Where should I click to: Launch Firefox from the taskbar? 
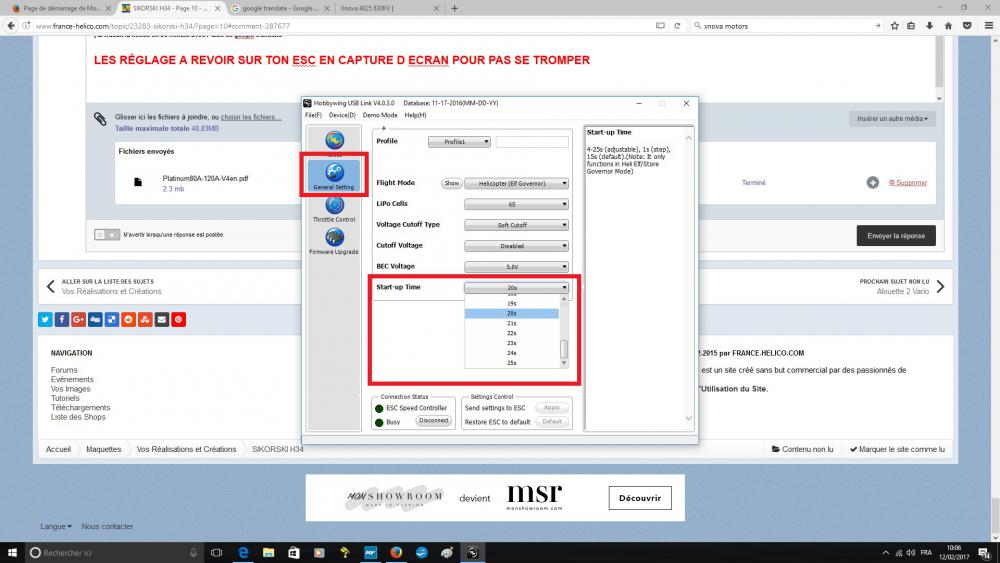396,552
